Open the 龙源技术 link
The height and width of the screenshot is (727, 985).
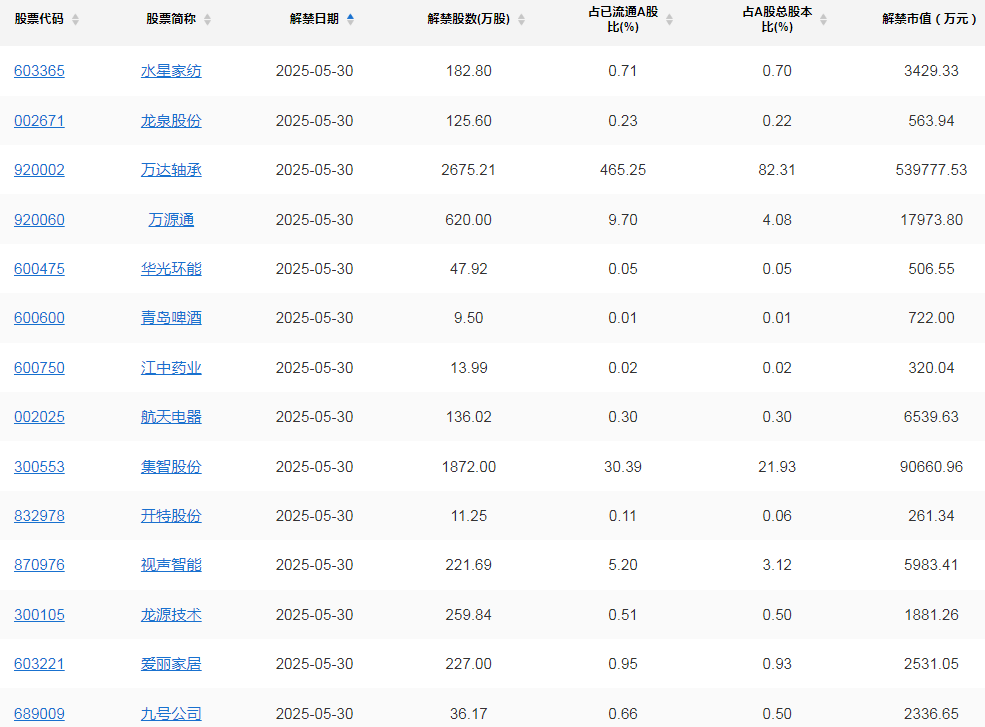coord(171,615)
